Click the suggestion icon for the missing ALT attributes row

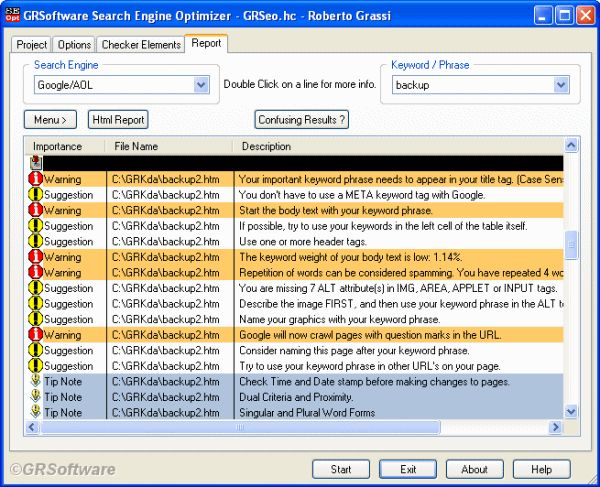coord(36,288)
